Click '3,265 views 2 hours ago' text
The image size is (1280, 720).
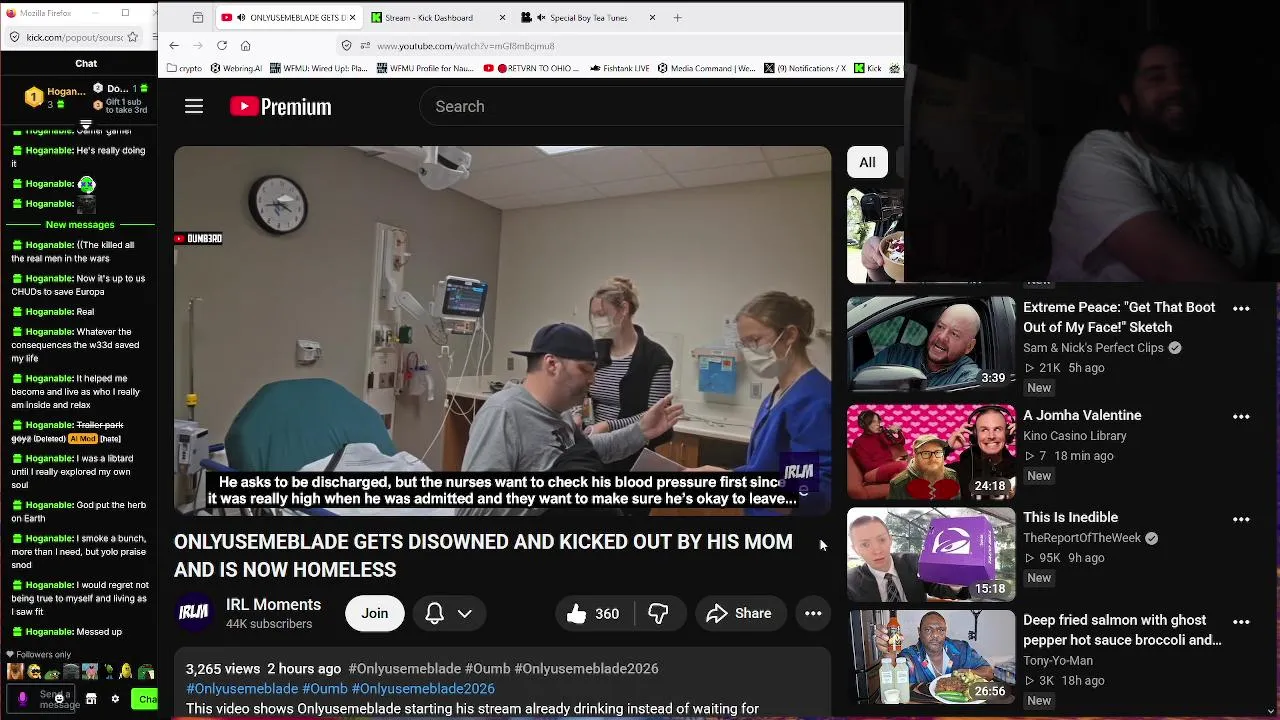(264, 668)
